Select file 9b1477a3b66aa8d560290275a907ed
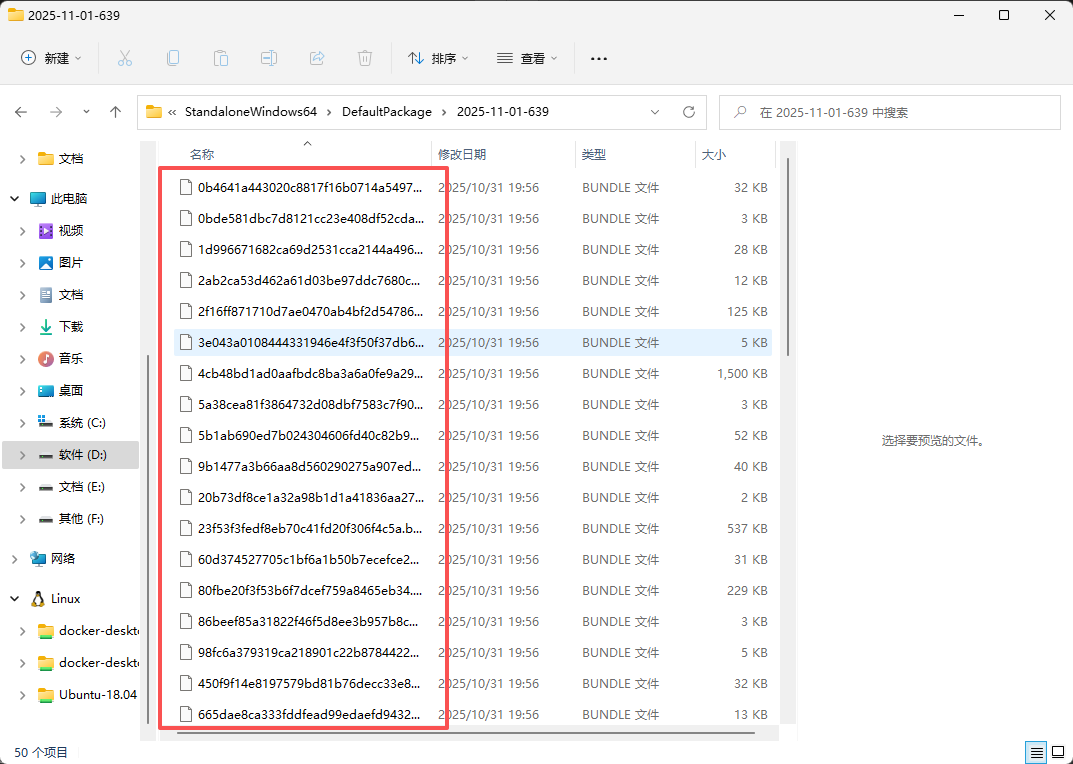1073x764 pixels. 473,466
